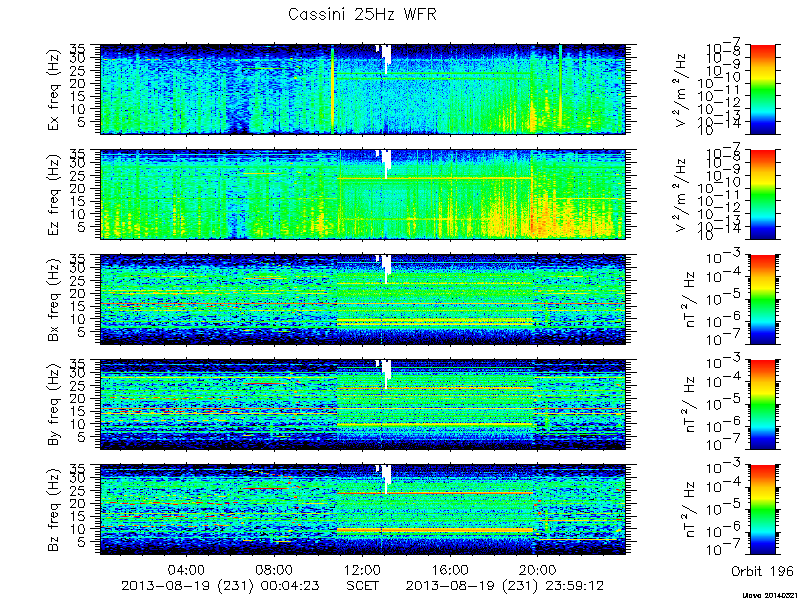Select the By freq (Hz) axis label
Screen dimensions: 800x600
pos(55,405)
